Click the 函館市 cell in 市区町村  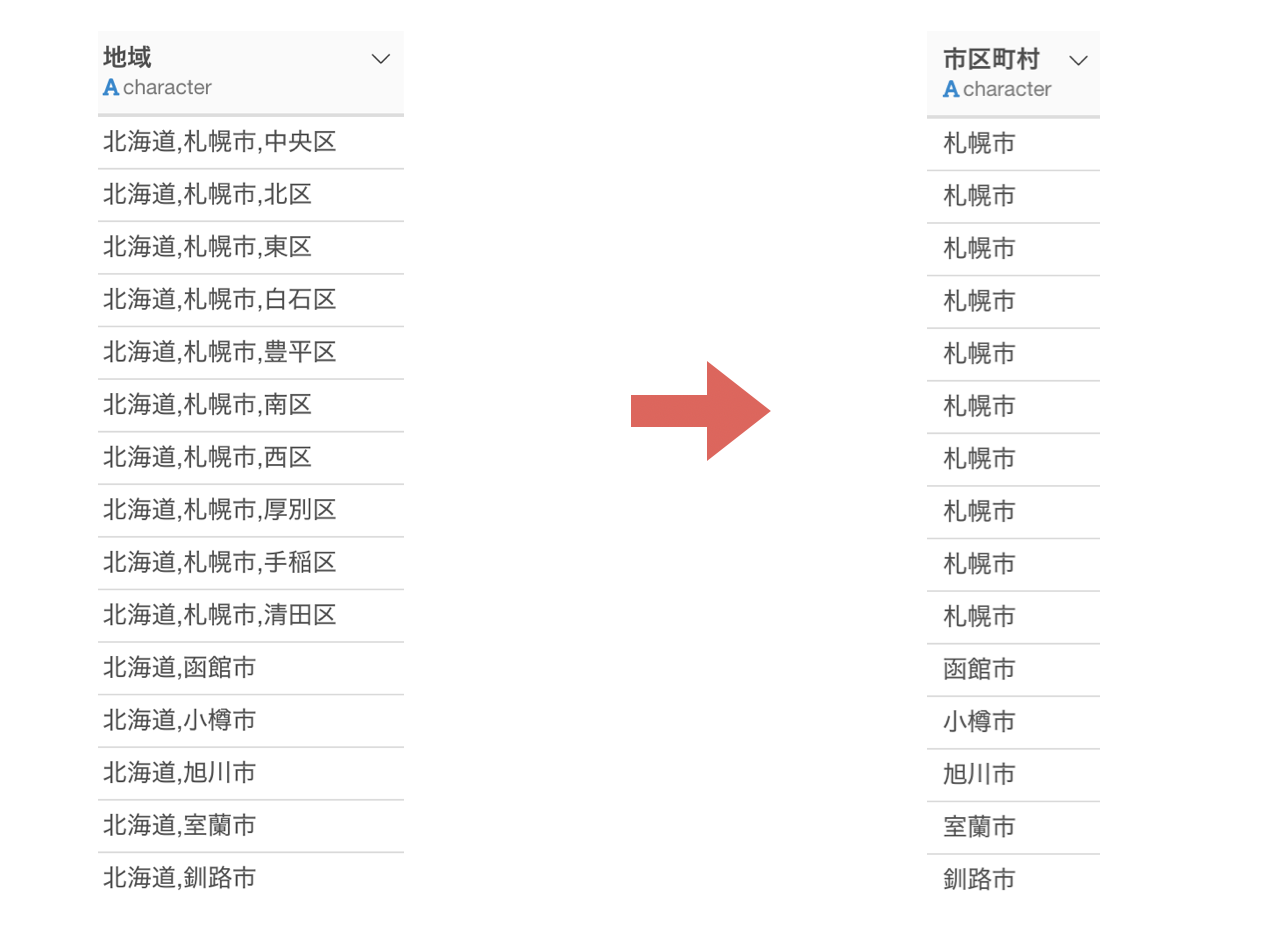click(1013, 669)
